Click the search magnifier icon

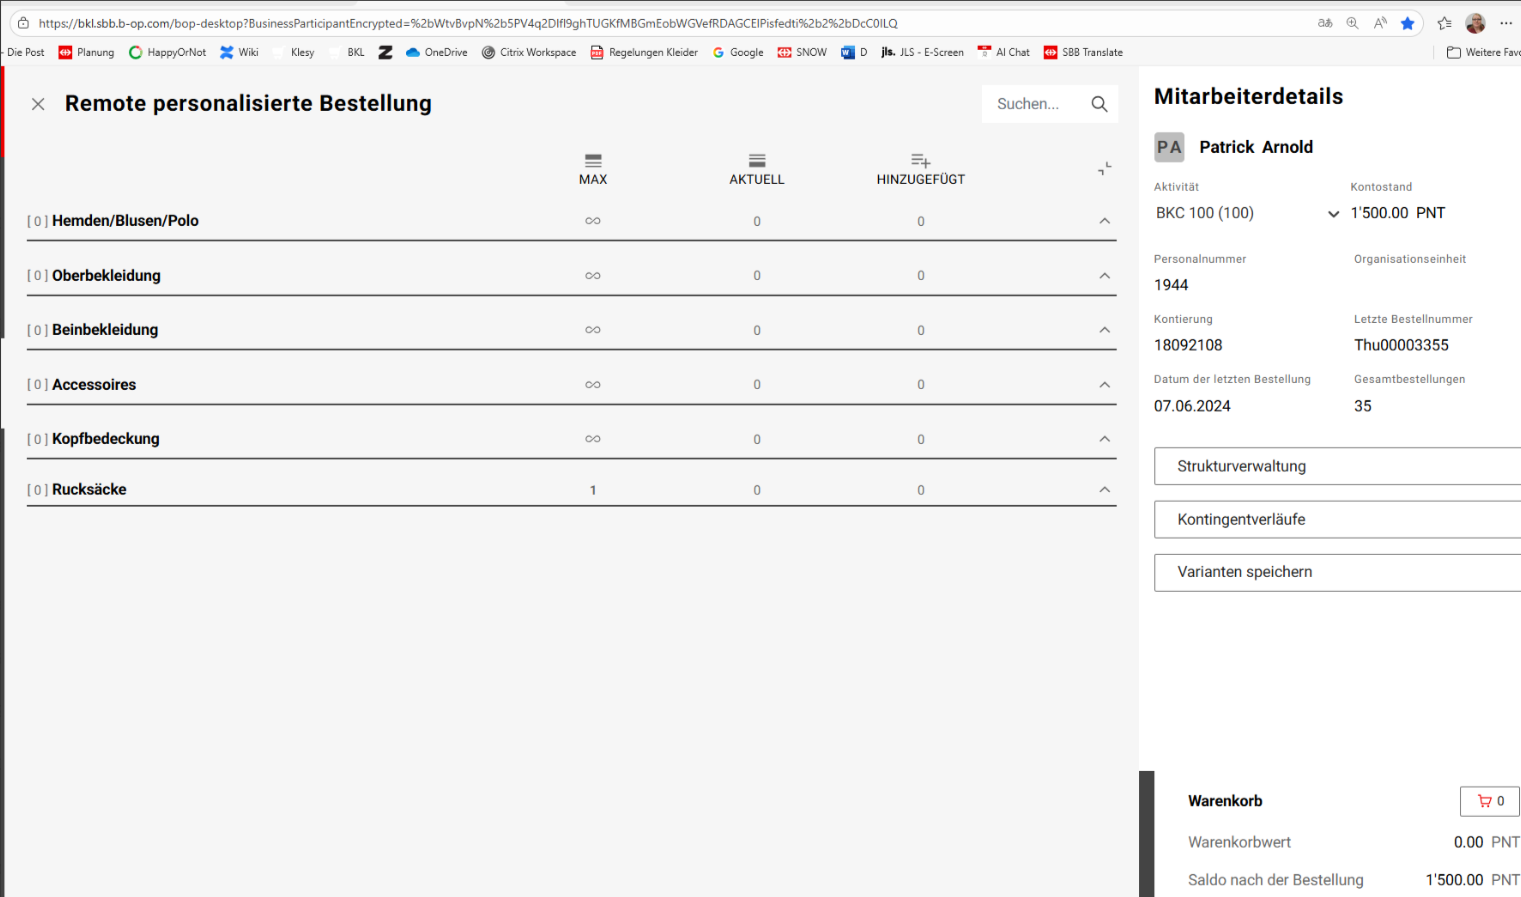click(x=1099, y=104)
